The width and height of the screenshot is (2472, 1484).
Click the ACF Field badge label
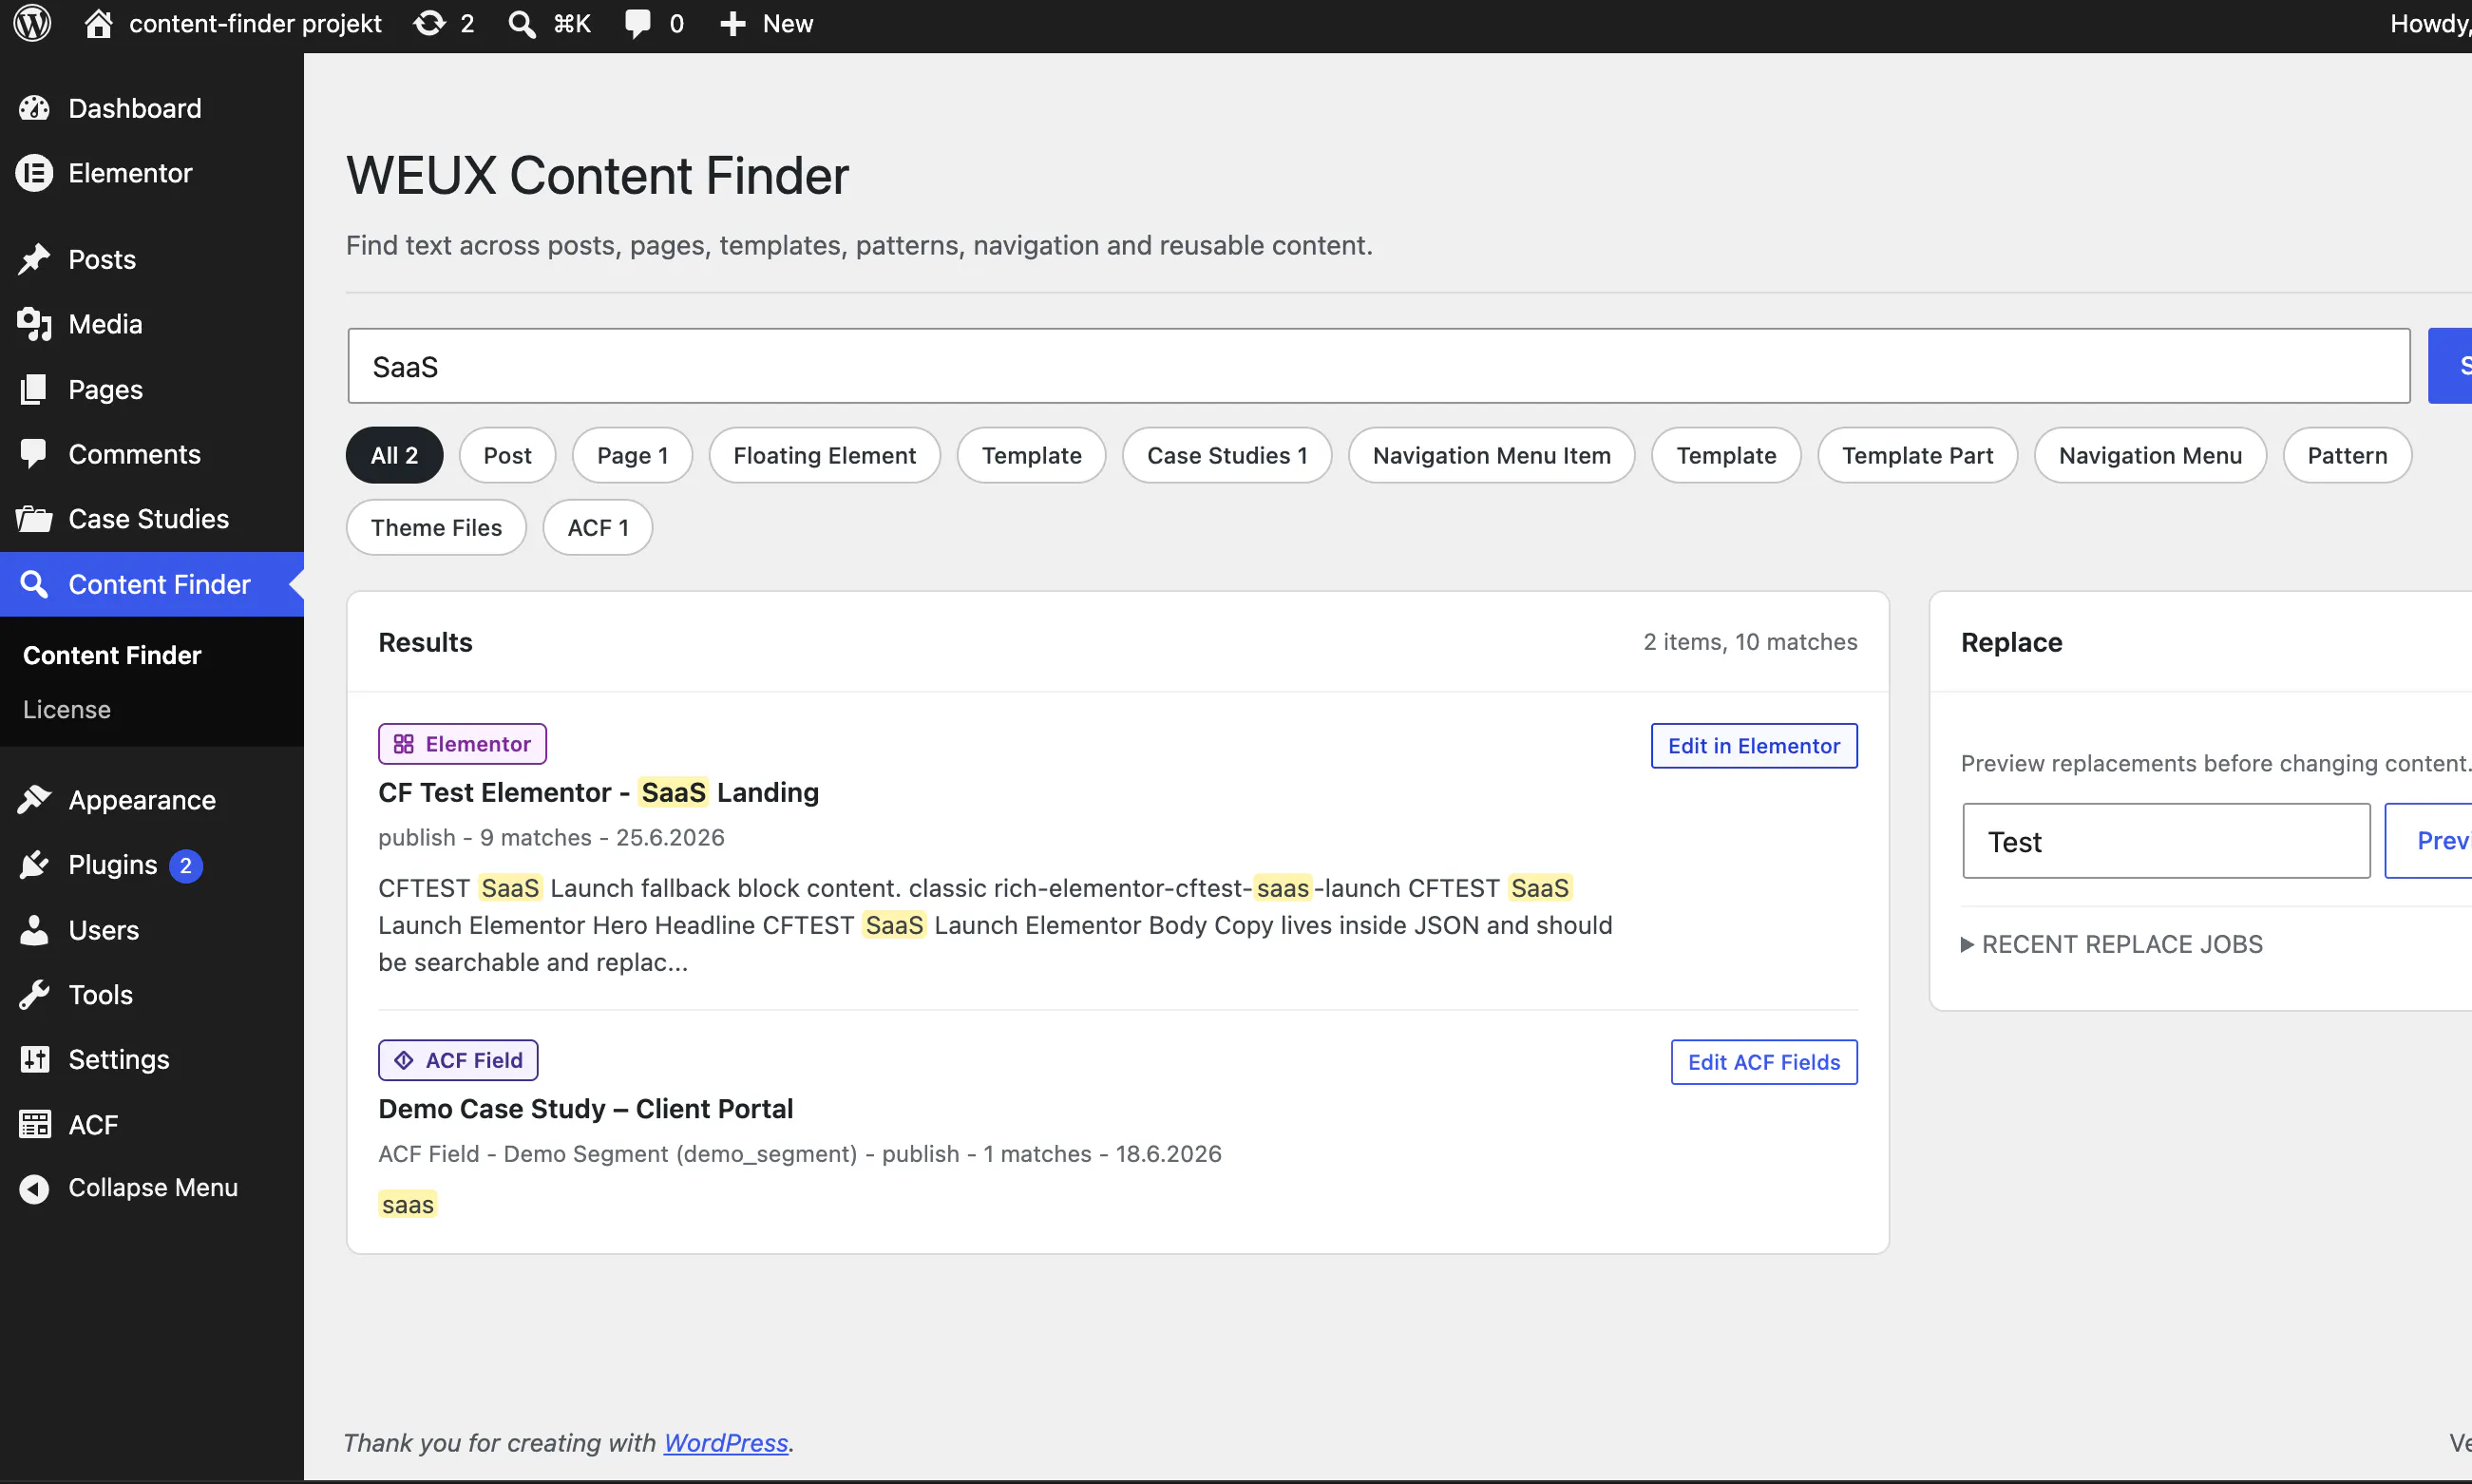point(474,1060)
